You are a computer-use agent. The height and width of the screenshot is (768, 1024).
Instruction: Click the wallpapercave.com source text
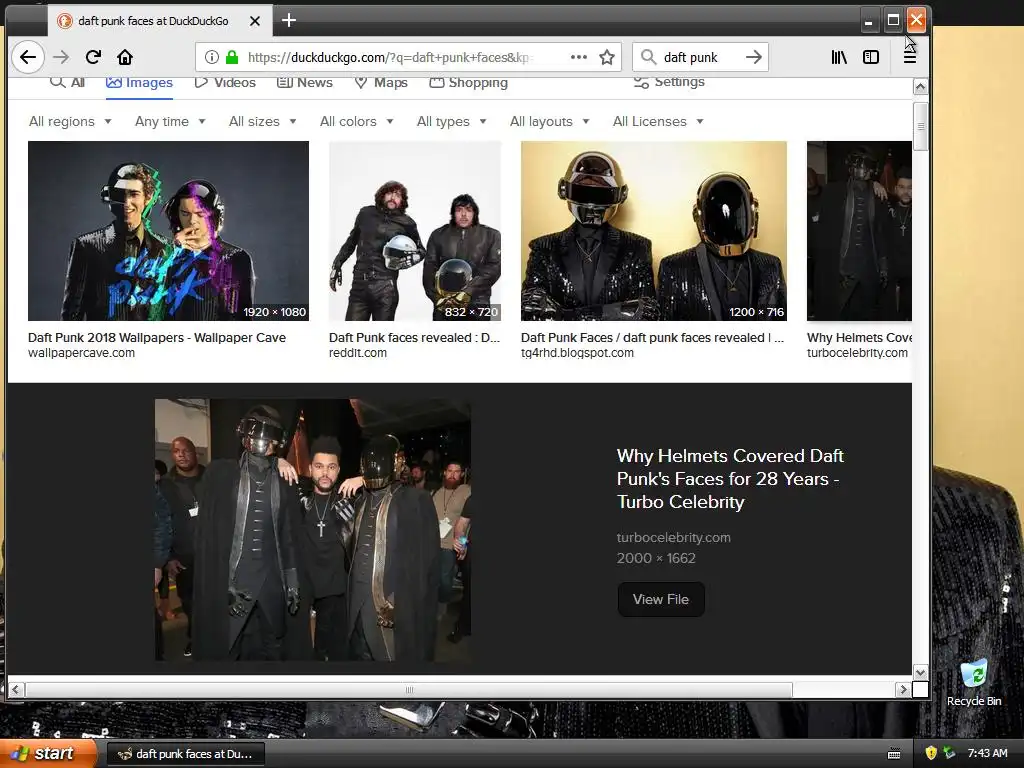tap(82, 353)
